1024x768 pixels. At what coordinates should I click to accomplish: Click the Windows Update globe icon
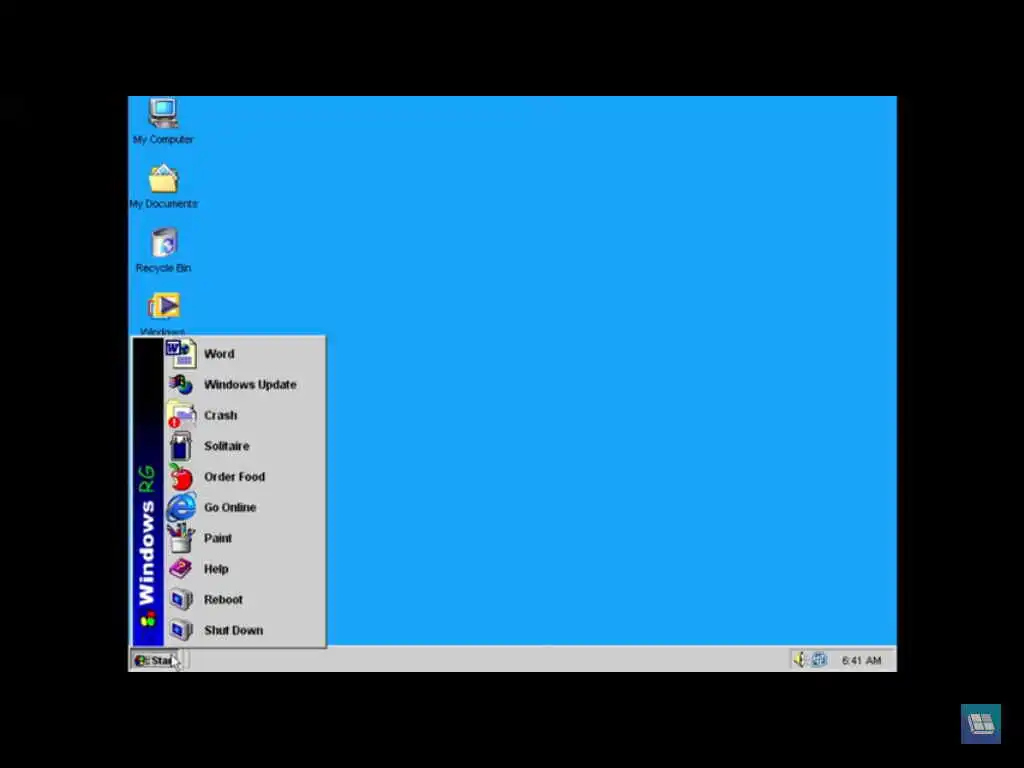(x=181, y=384)
